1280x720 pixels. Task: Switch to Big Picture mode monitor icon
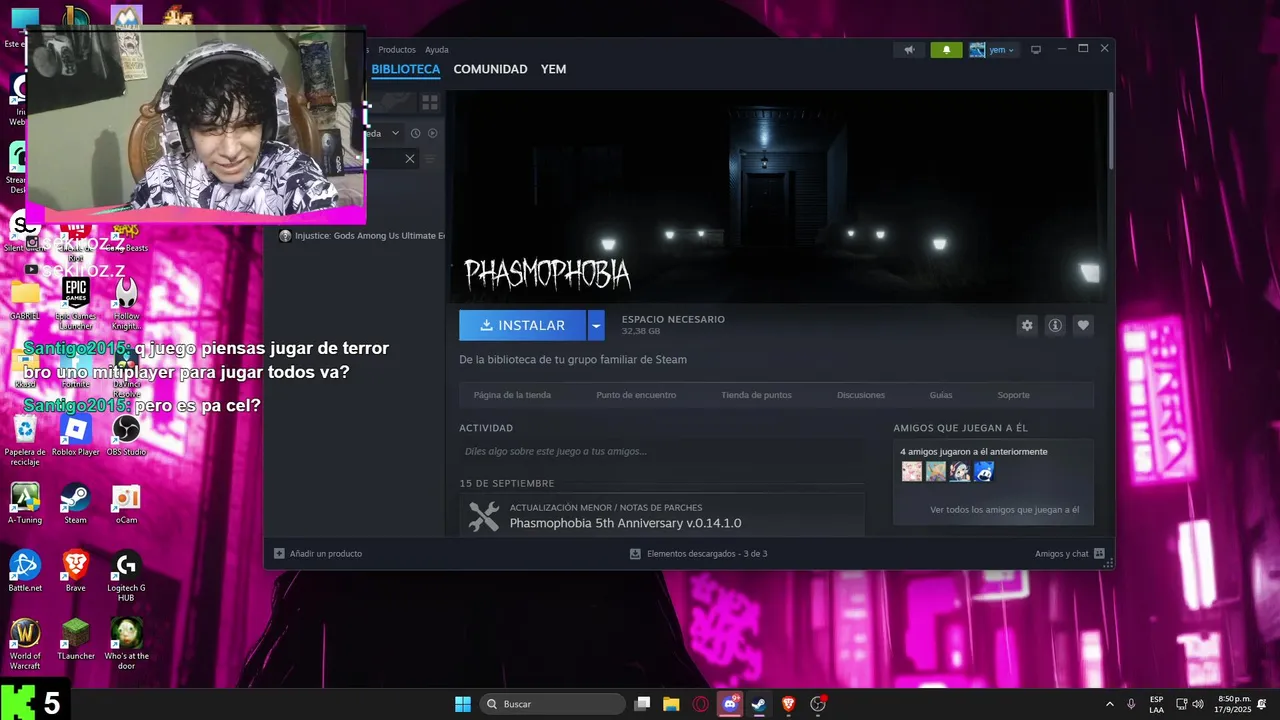[1036, 49]
